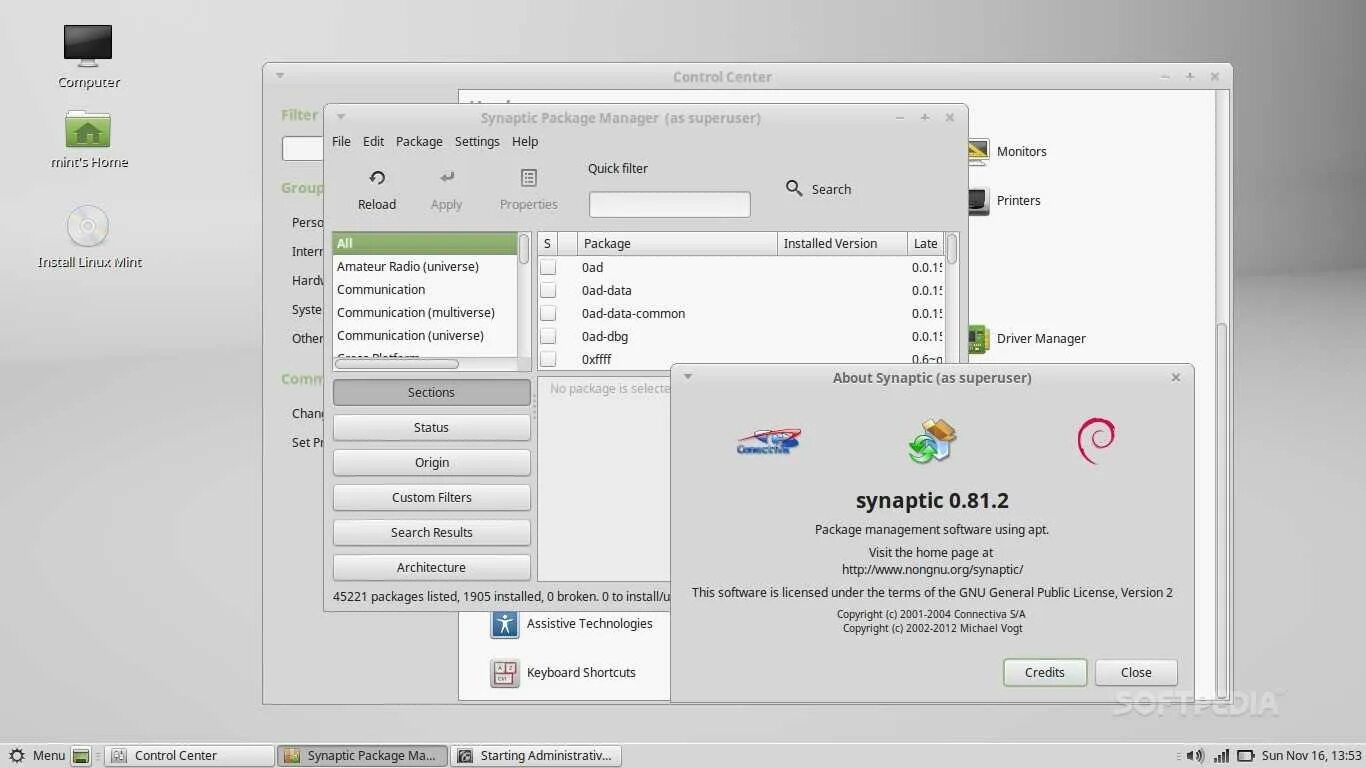Viewport: 1366px width, 768px height.
Task: Sort by the Installed Version column header
Action: (842, 243)
